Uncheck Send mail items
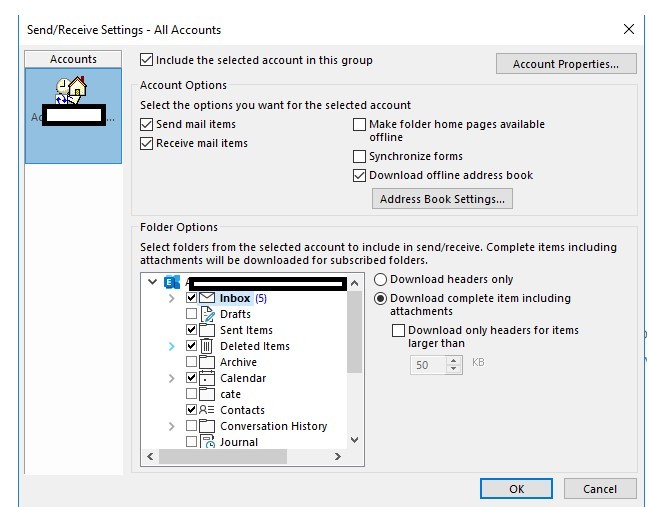 (x=146, y=124)
